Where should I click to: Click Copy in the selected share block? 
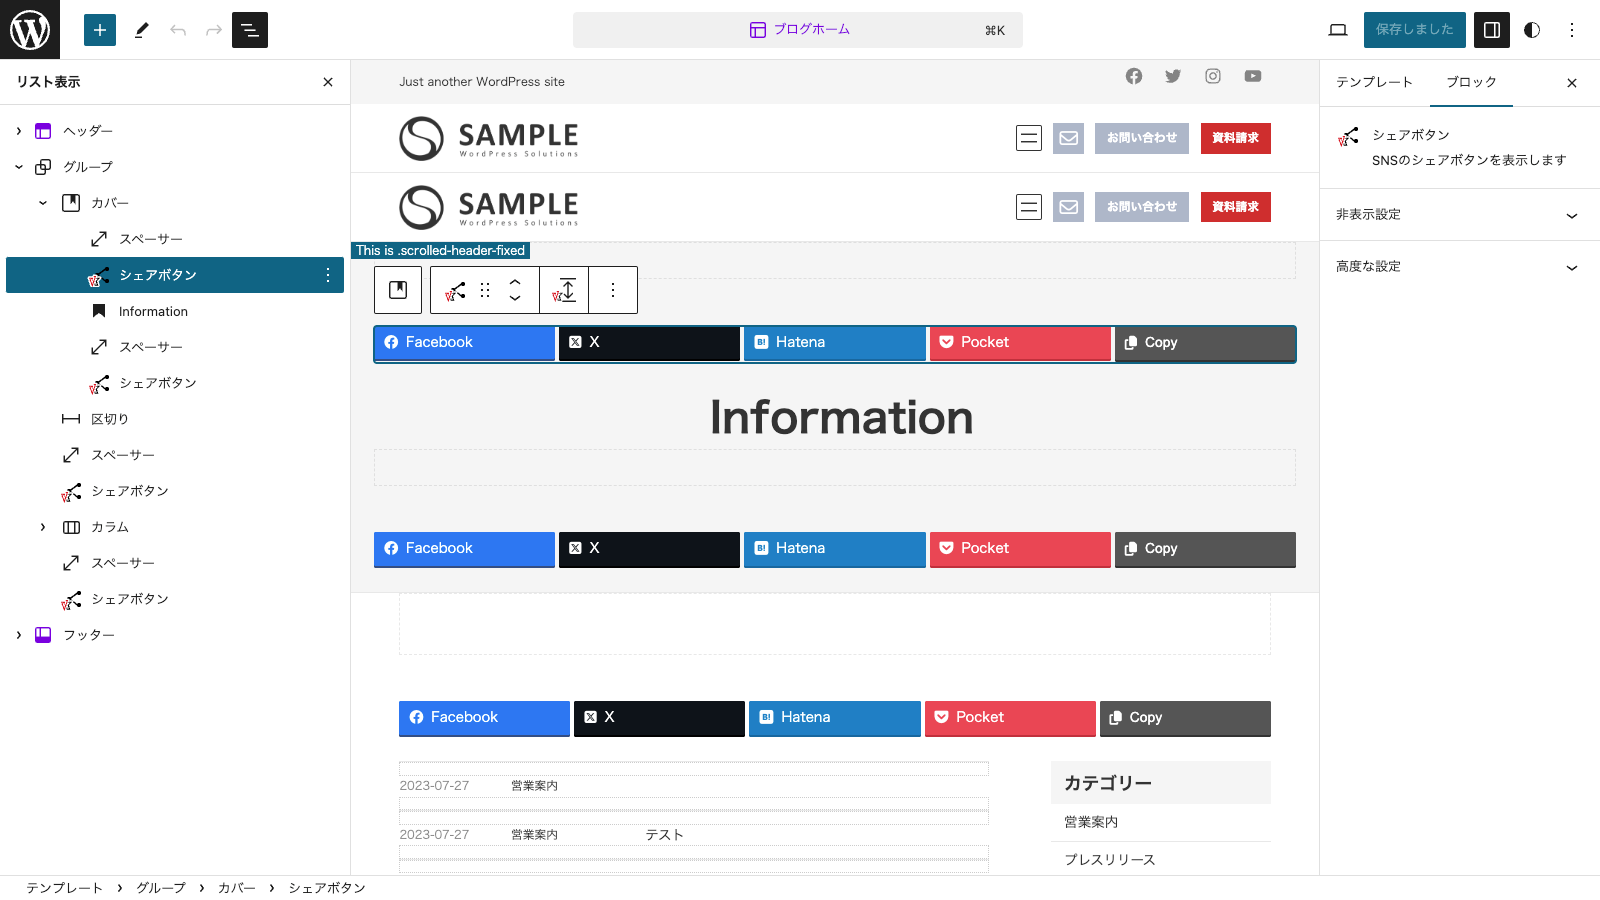pyautogui.click(x=1205, y=343)
